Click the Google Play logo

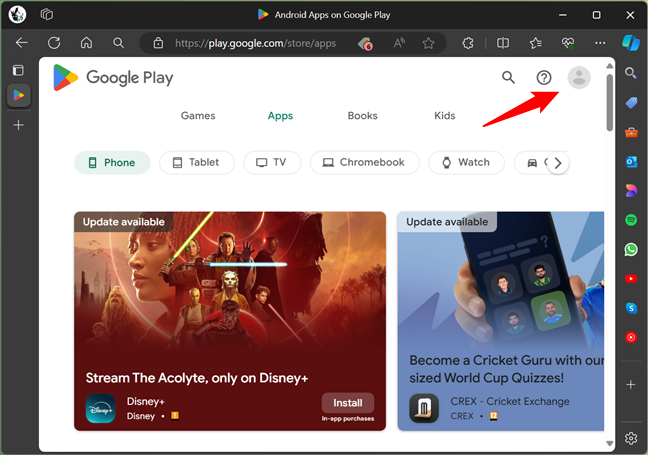click(x=113, y=78)
